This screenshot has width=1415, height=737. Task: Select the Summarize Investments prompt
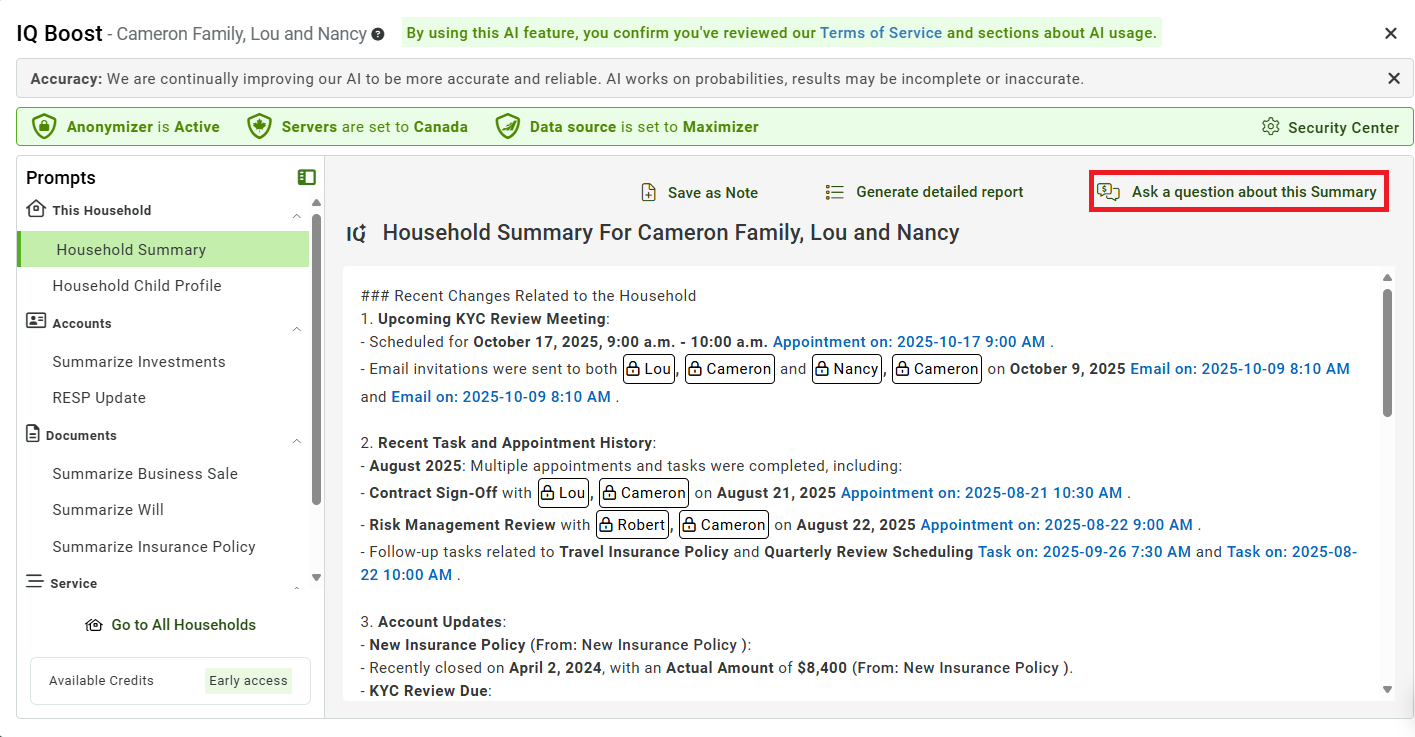pos(139,362)
